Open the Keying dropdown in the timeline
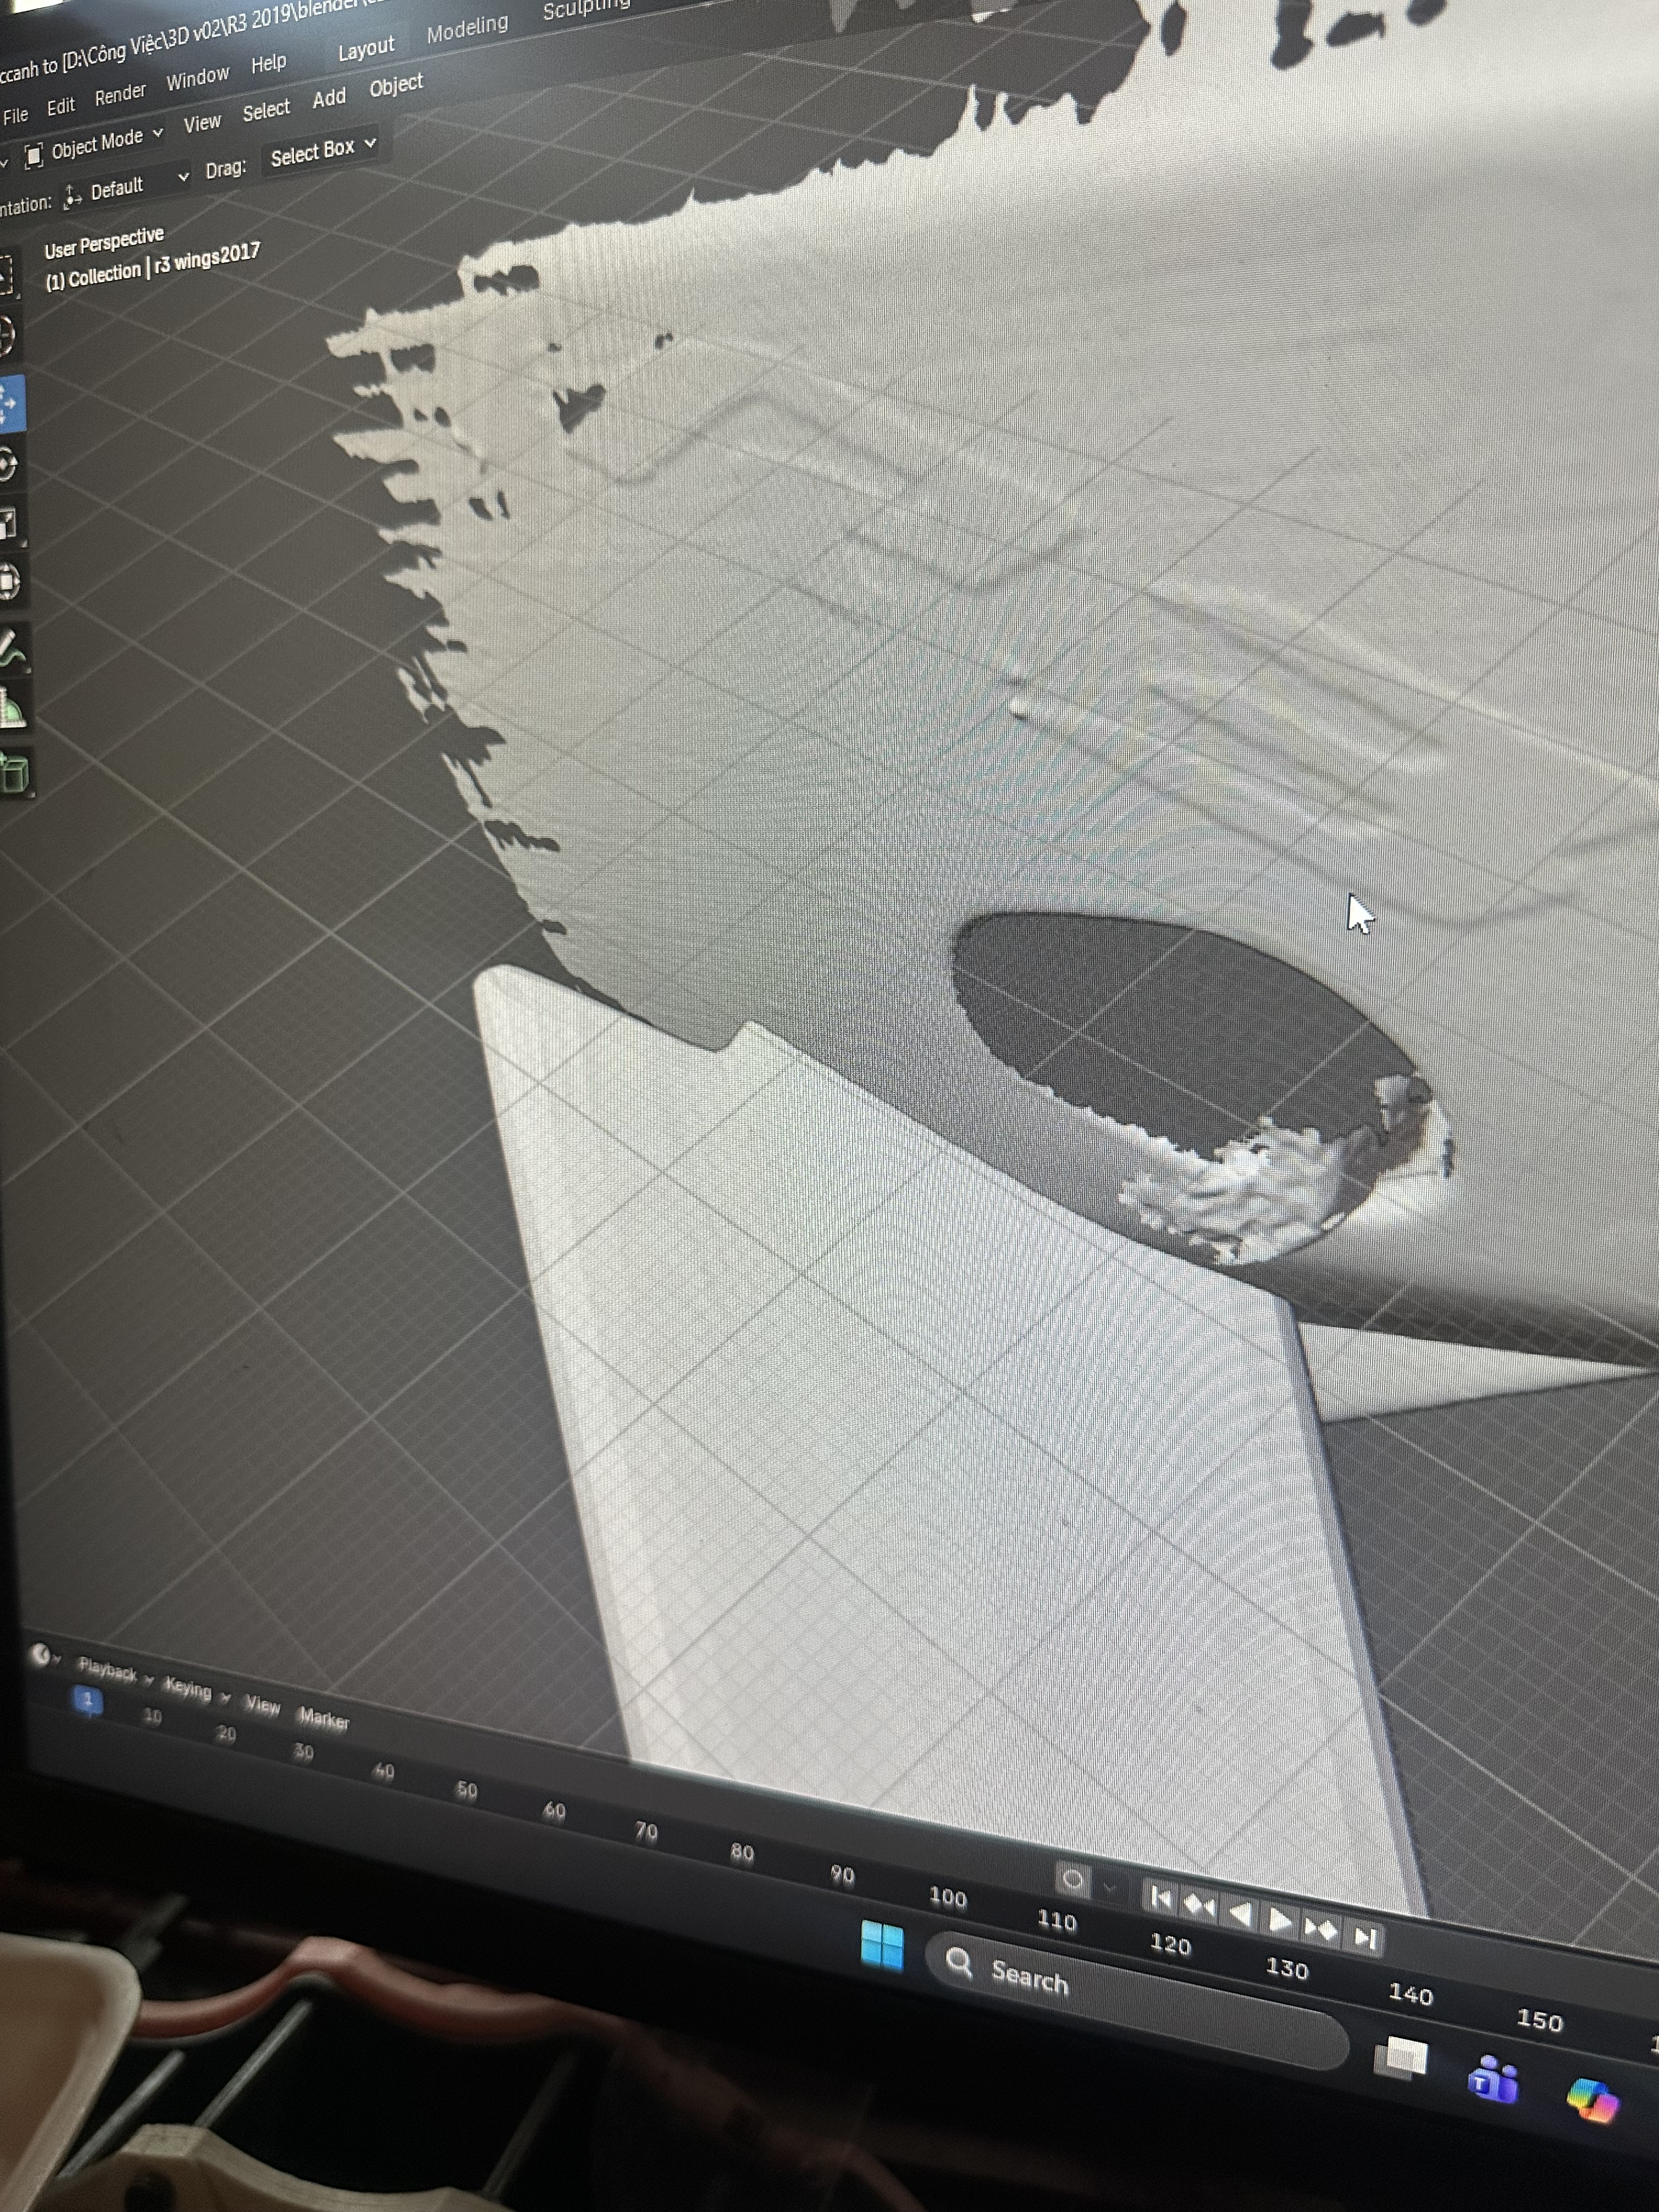The image size is (1659, 2212). (x=196, y=1689)
